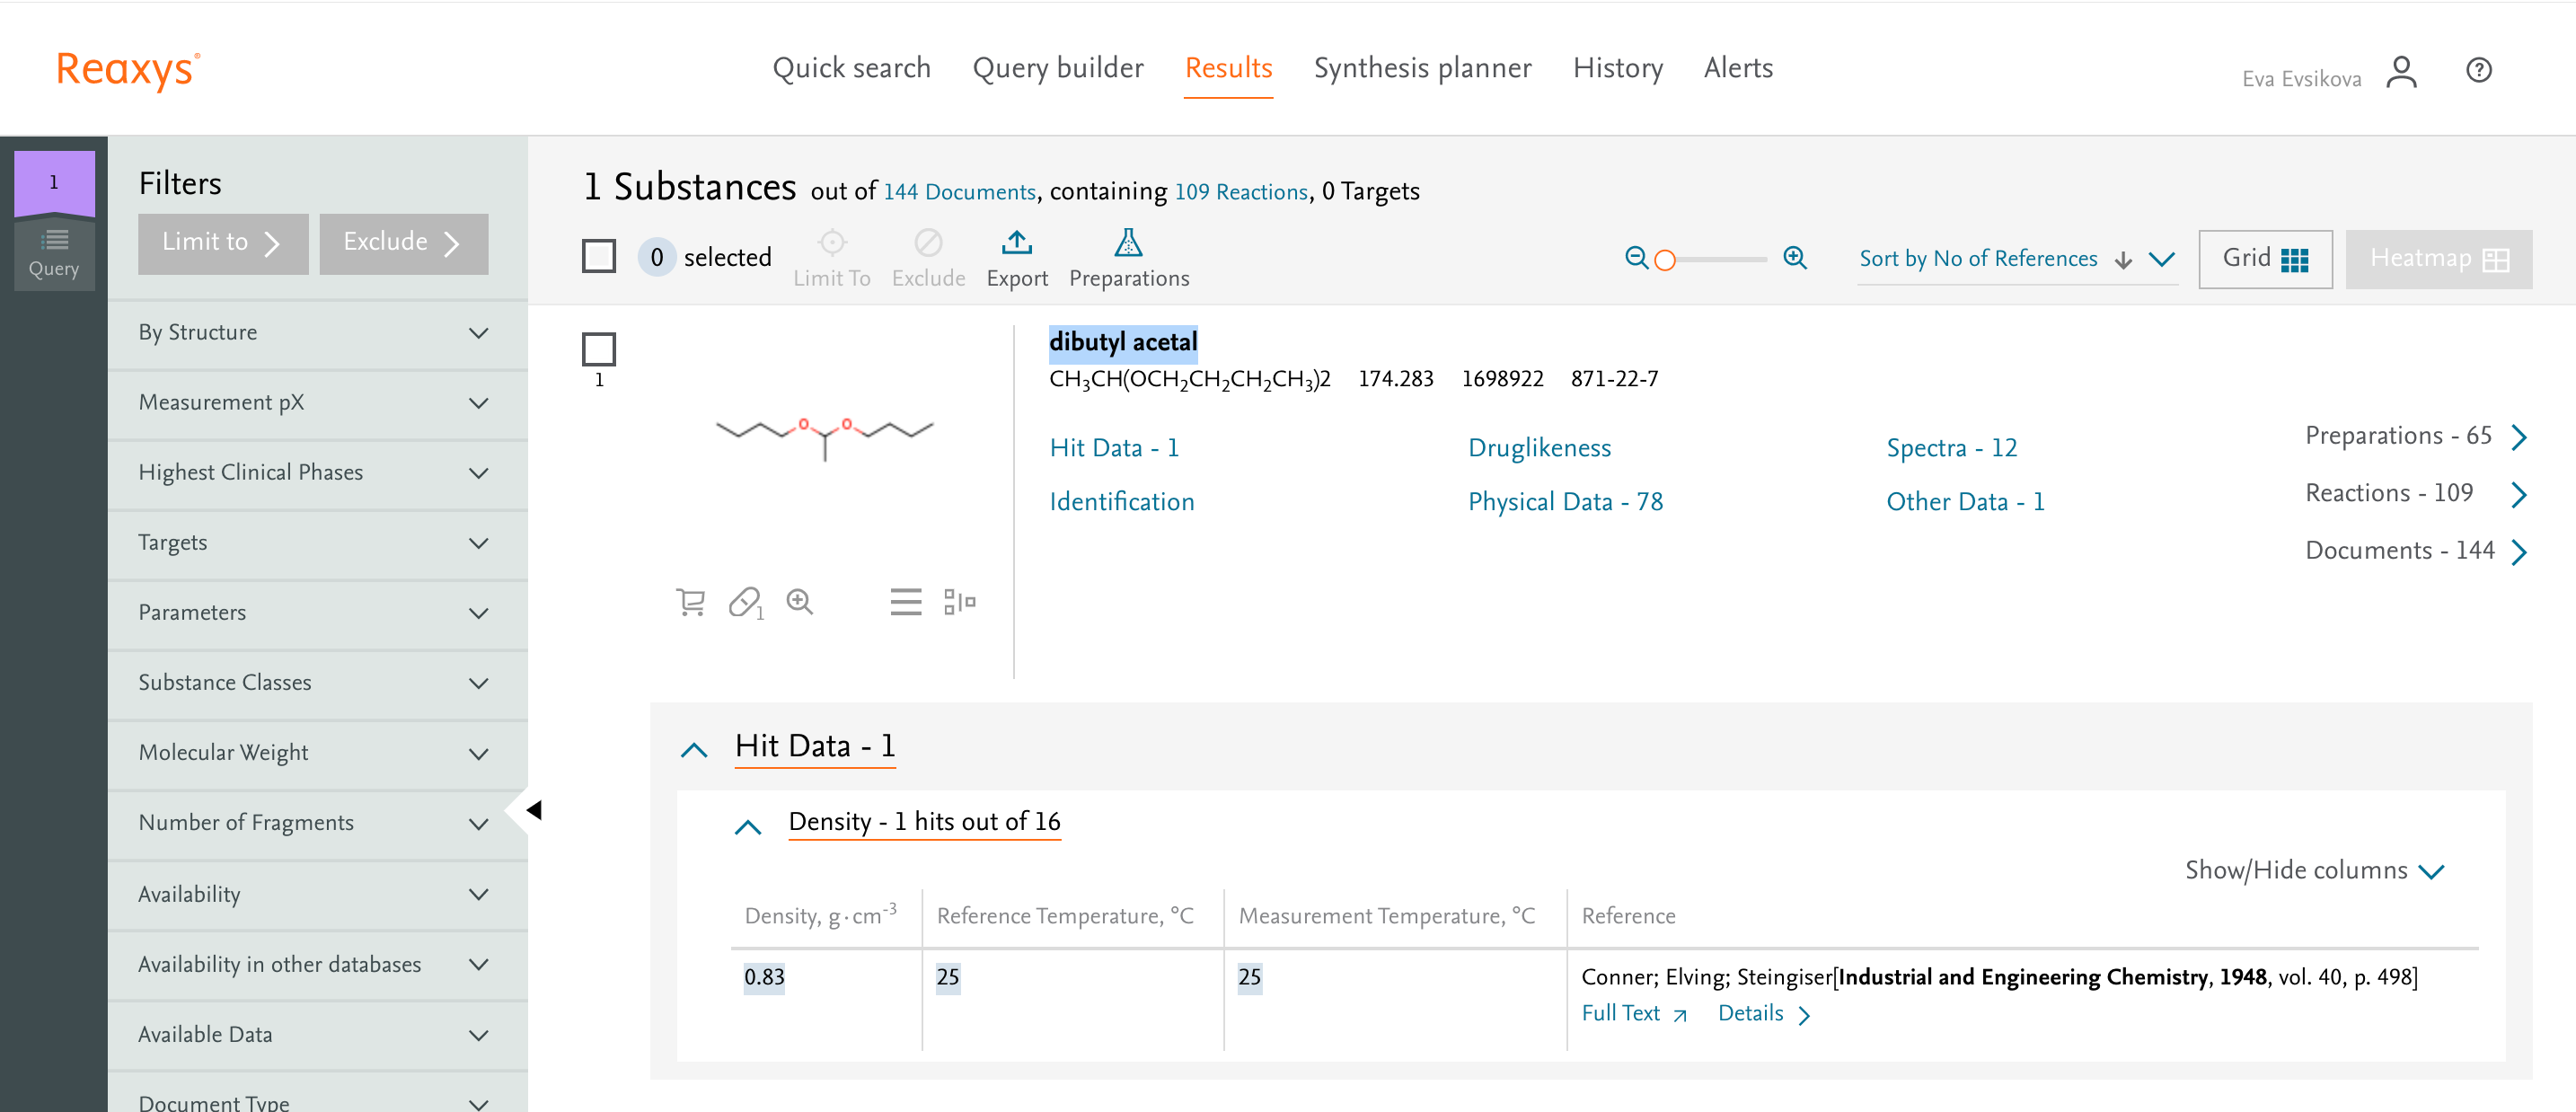Open Documents - 144 arrow
Image resolution: width=2576 pixels, height=1112 pixels.
pos(2519,552)
